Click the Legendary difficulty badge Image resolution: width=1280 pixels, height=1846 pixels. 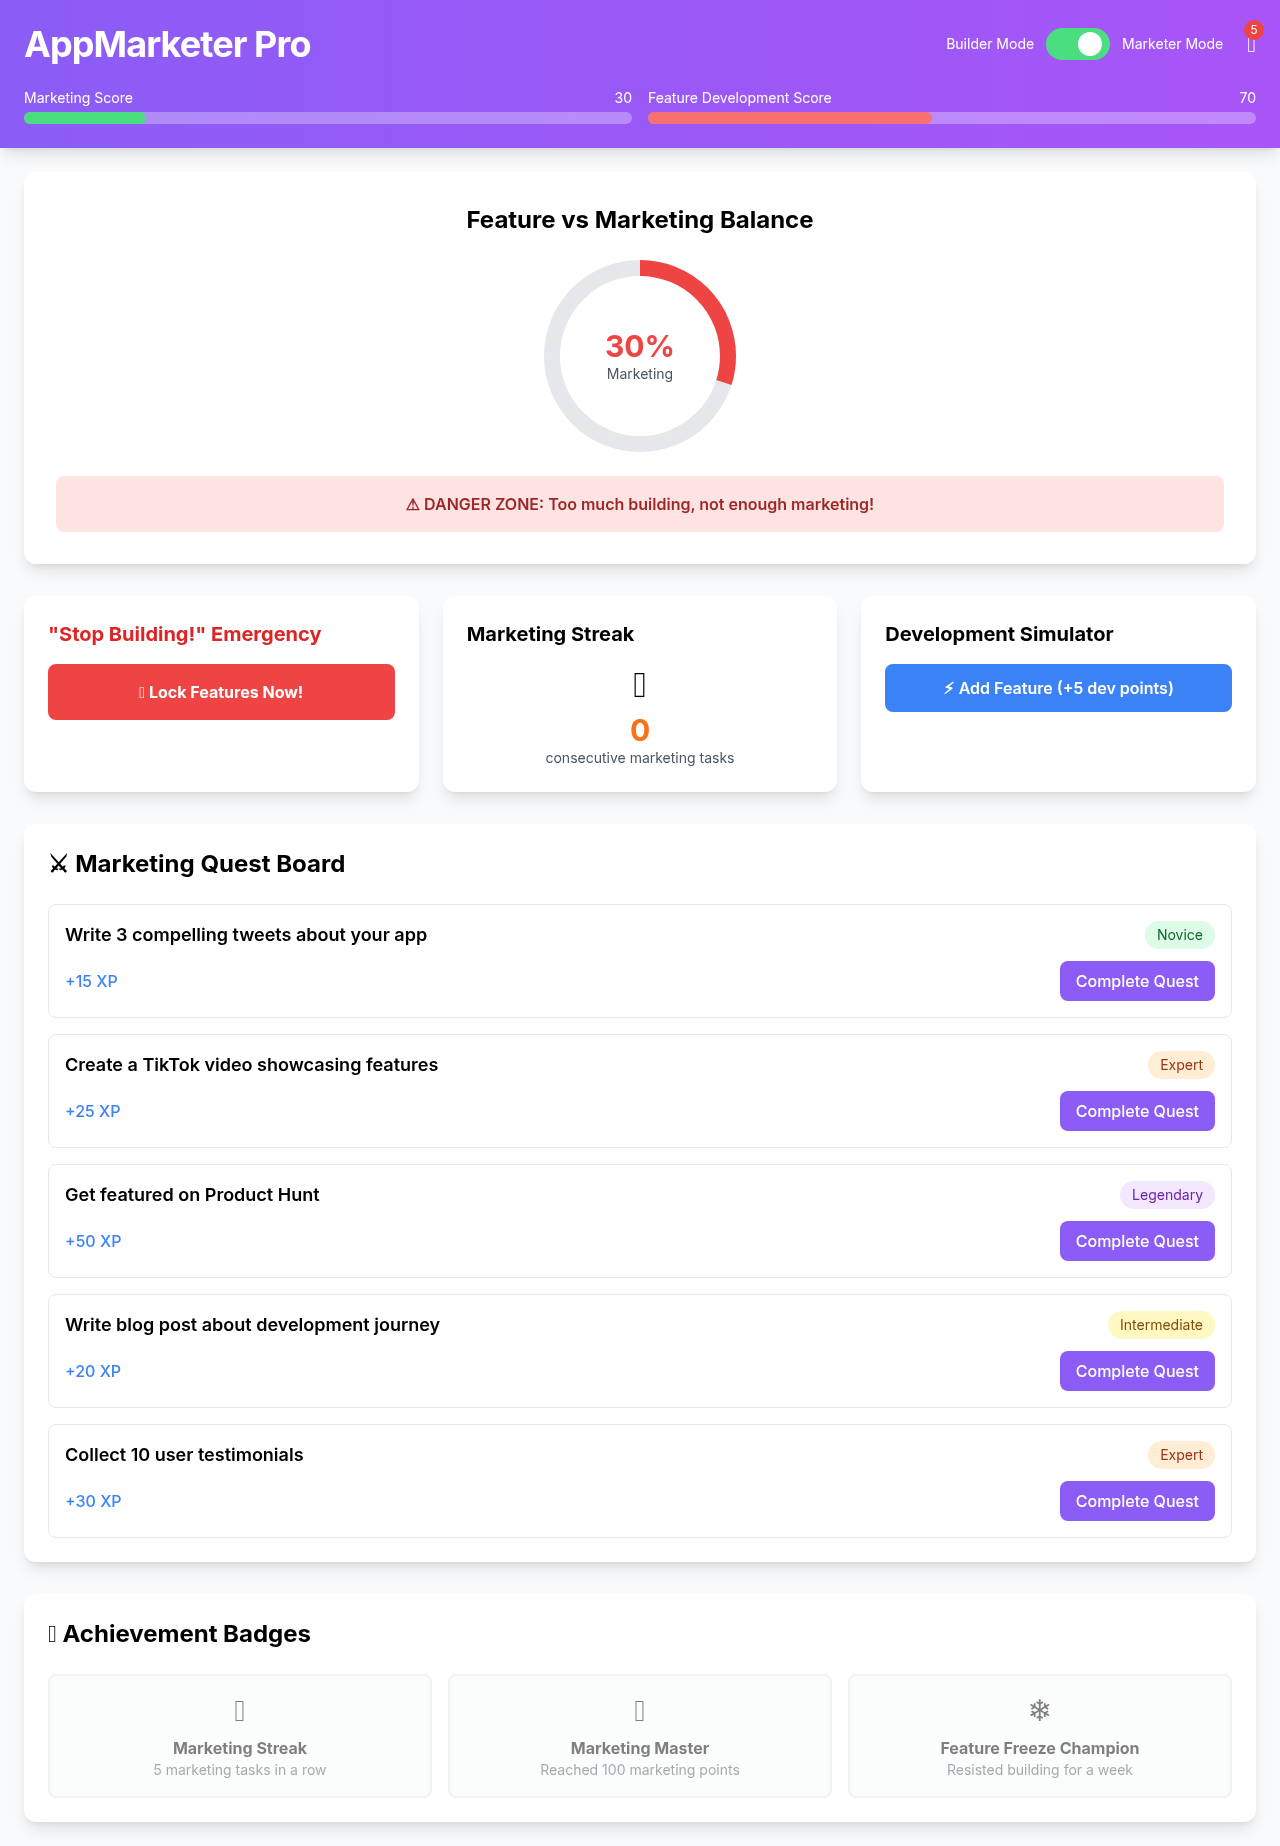click(1166, 1194)
